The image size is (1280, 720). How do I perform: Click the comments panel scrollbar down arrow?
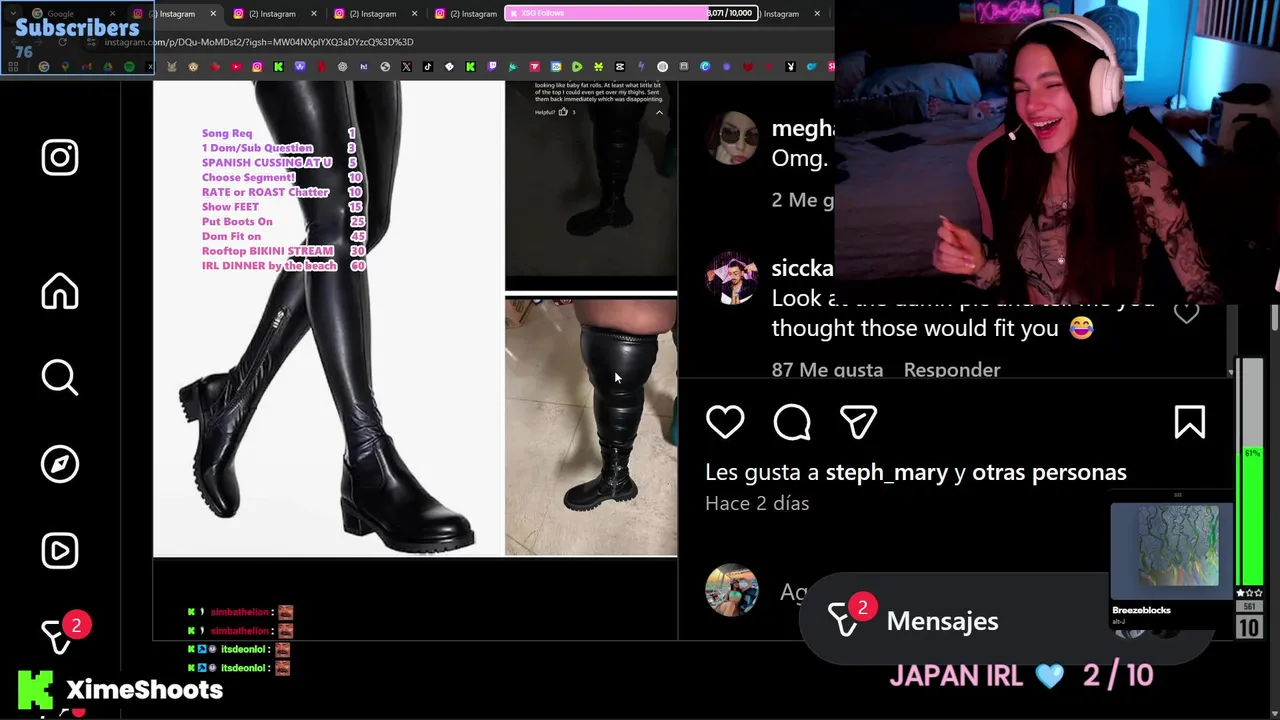coord(1231,372)
